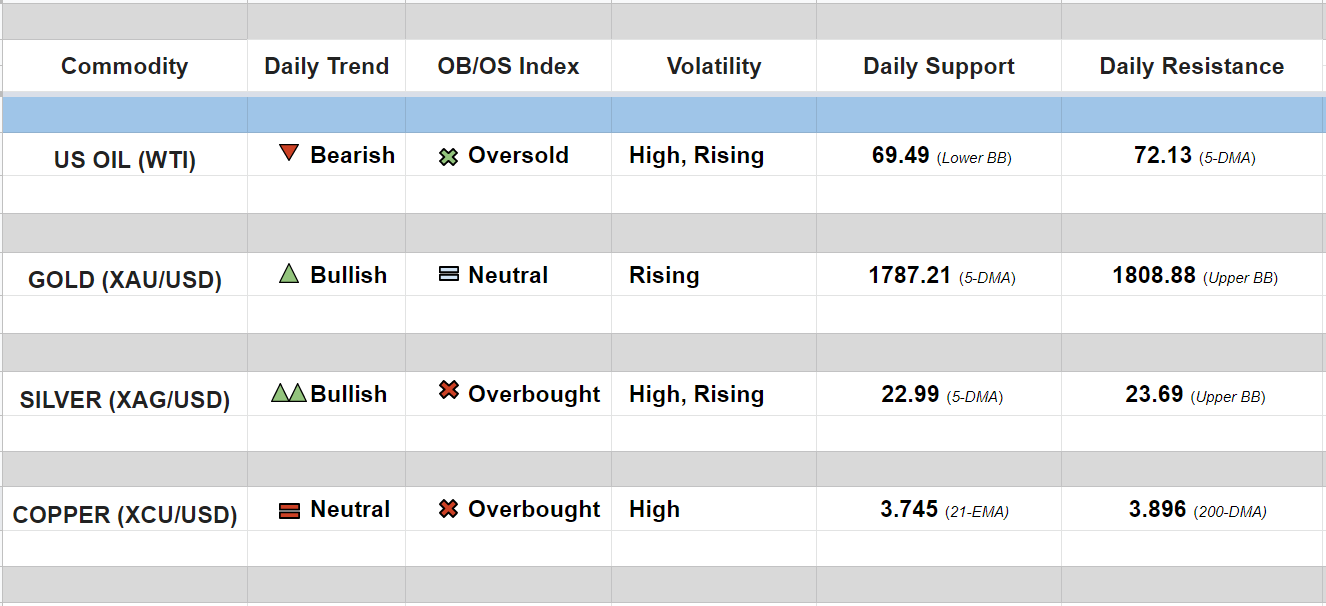The width and height of the screenshot is (1326, 606).
Task: Click the SILVER (XAG/USD) row label
Action: tap(125, 400)
